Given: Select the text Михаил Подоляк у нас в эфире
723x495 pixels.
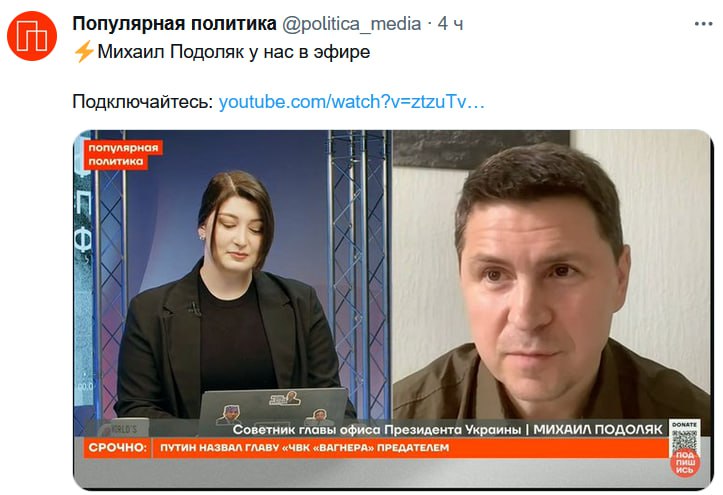Looking at the screenshot, I should (234, 52).
